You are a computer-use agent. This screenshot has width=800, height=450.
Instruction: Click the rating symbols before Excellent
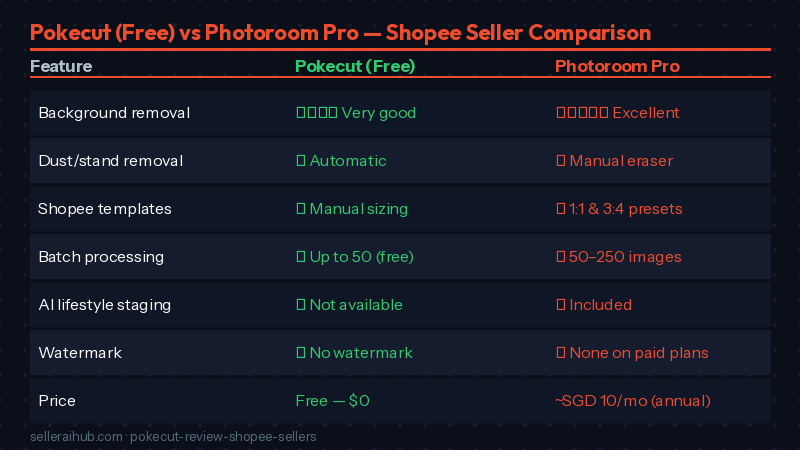click(581, 113)
